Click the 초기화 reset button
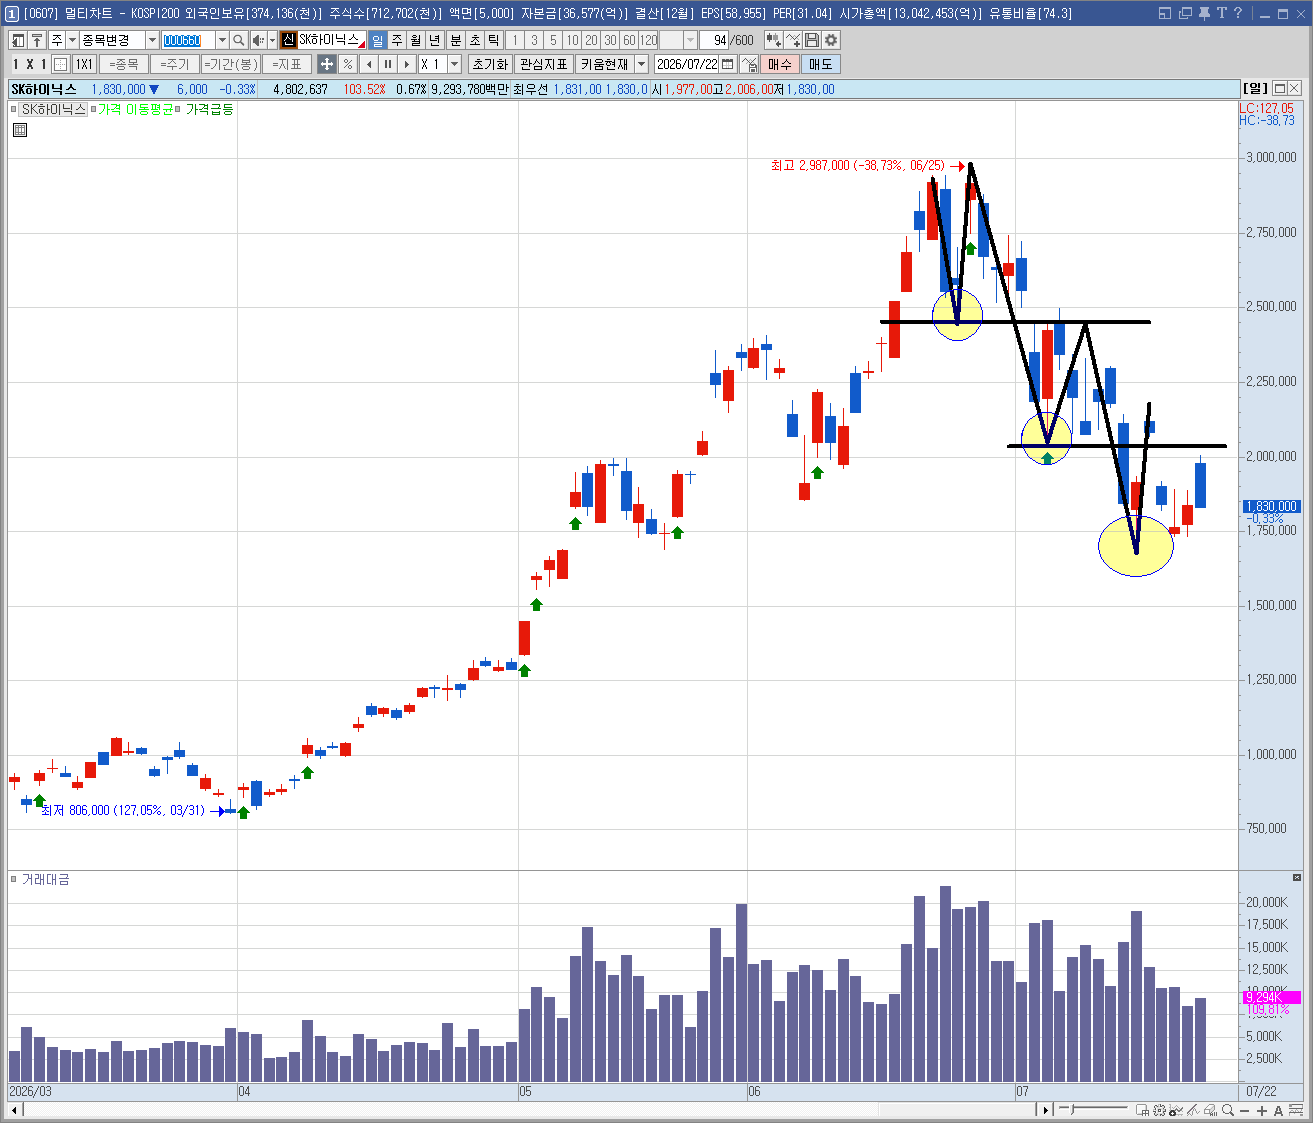This screenshot has height=1123, width=1313. click(490, 64)
